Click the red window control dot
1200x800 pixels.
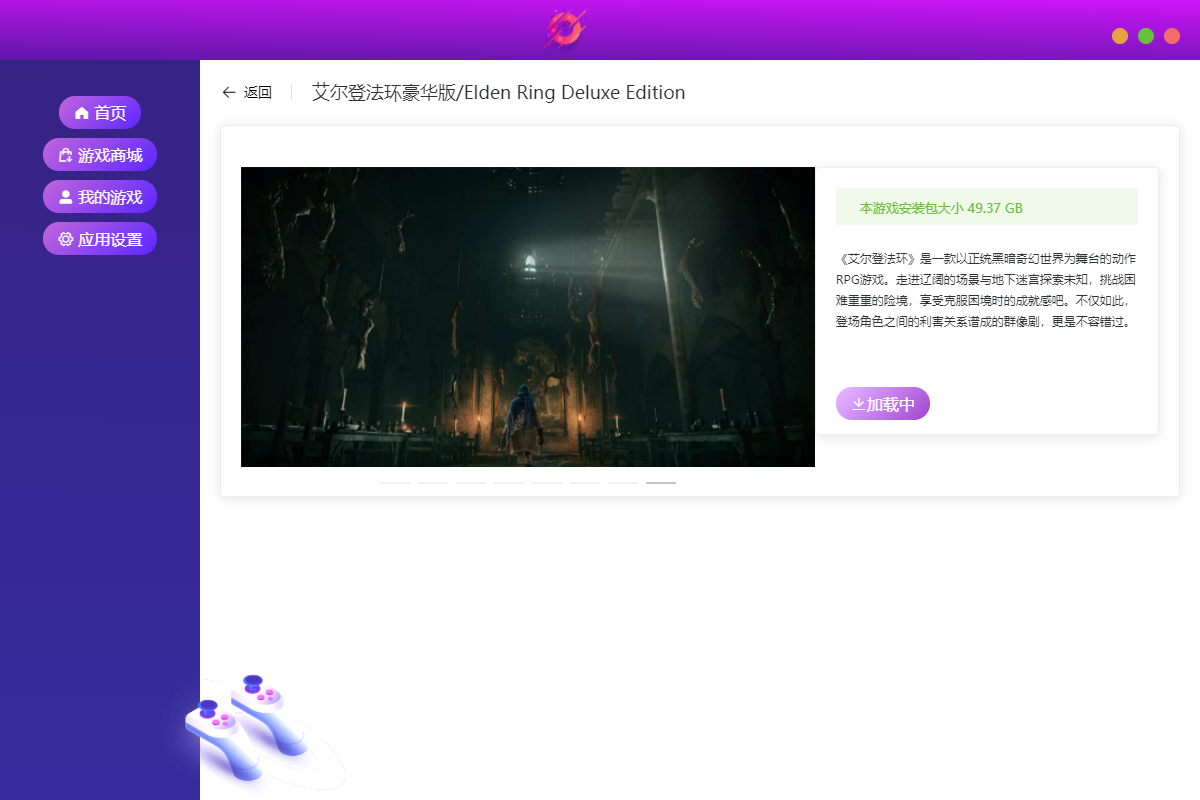pos(1172,36)
